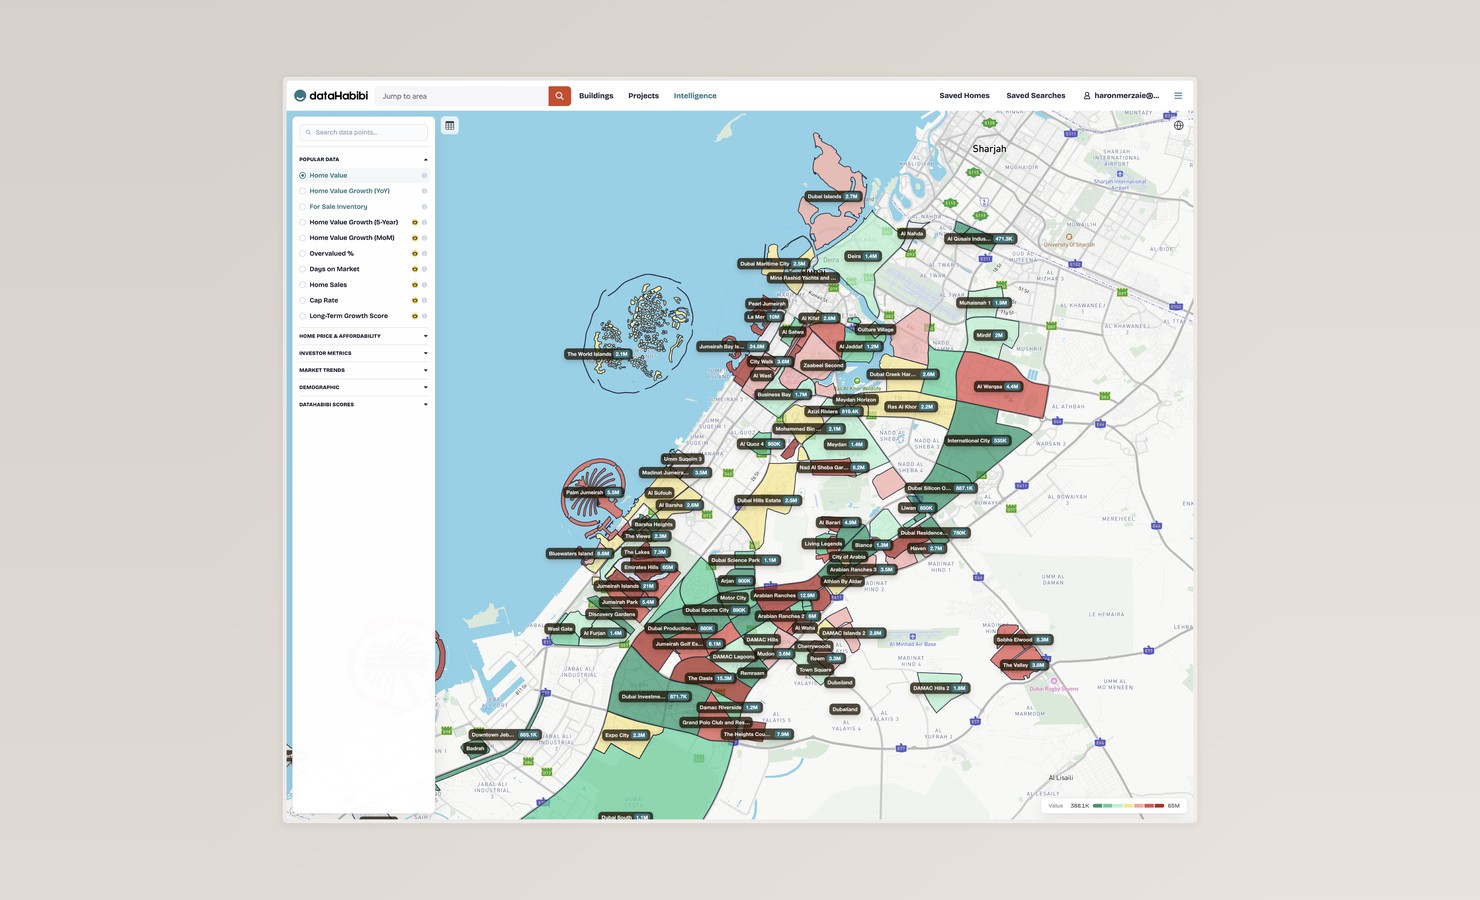Open the table view icon

click(450, 125)
